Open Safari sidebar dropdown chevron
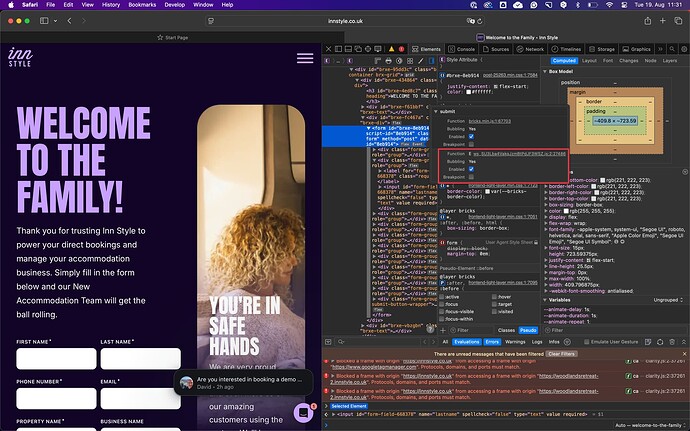 [x=55, y=21]
